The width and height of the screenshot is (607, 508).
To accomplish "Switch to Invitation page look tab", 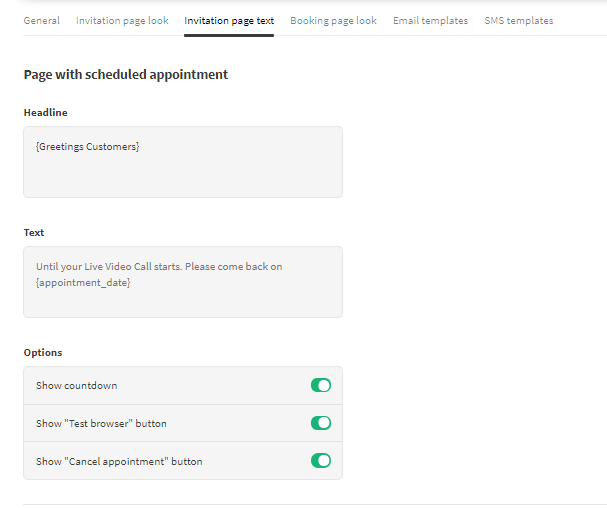I will (122, 20).
